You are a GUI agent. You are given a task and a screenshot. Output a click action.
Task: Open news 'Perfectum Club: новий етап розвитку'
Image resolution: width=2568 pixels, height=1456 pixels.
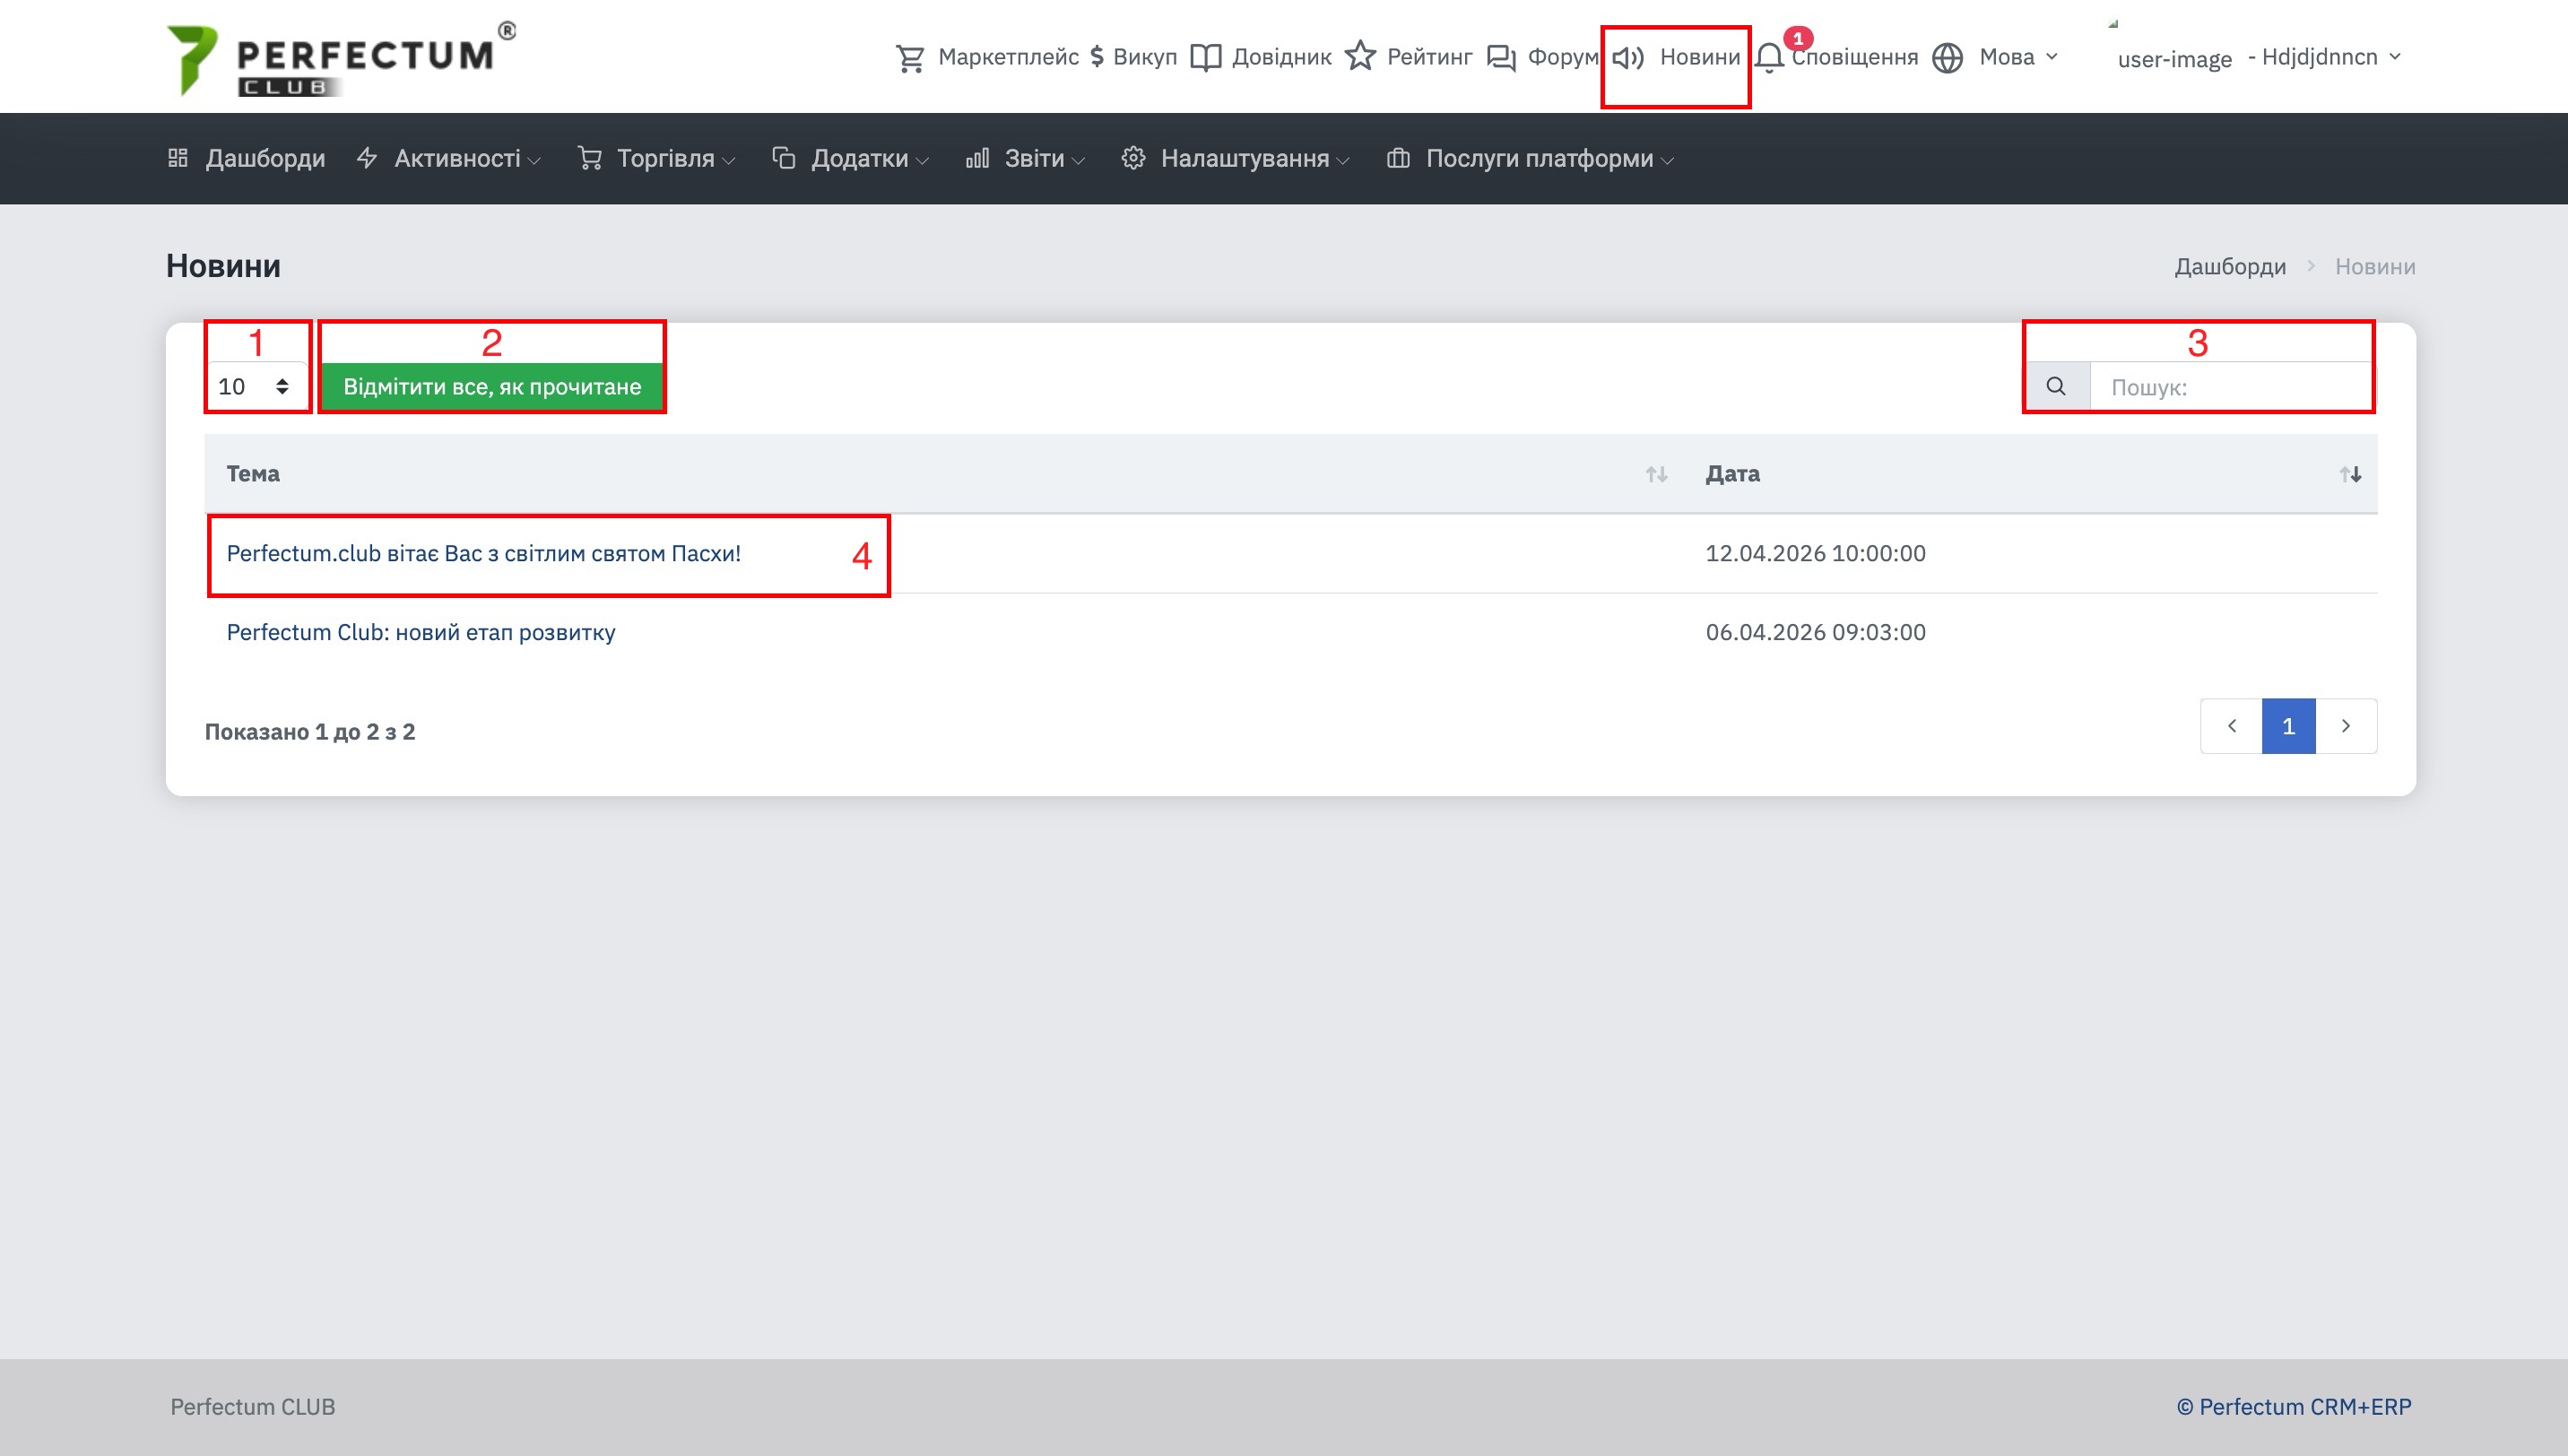coord(421,632)
